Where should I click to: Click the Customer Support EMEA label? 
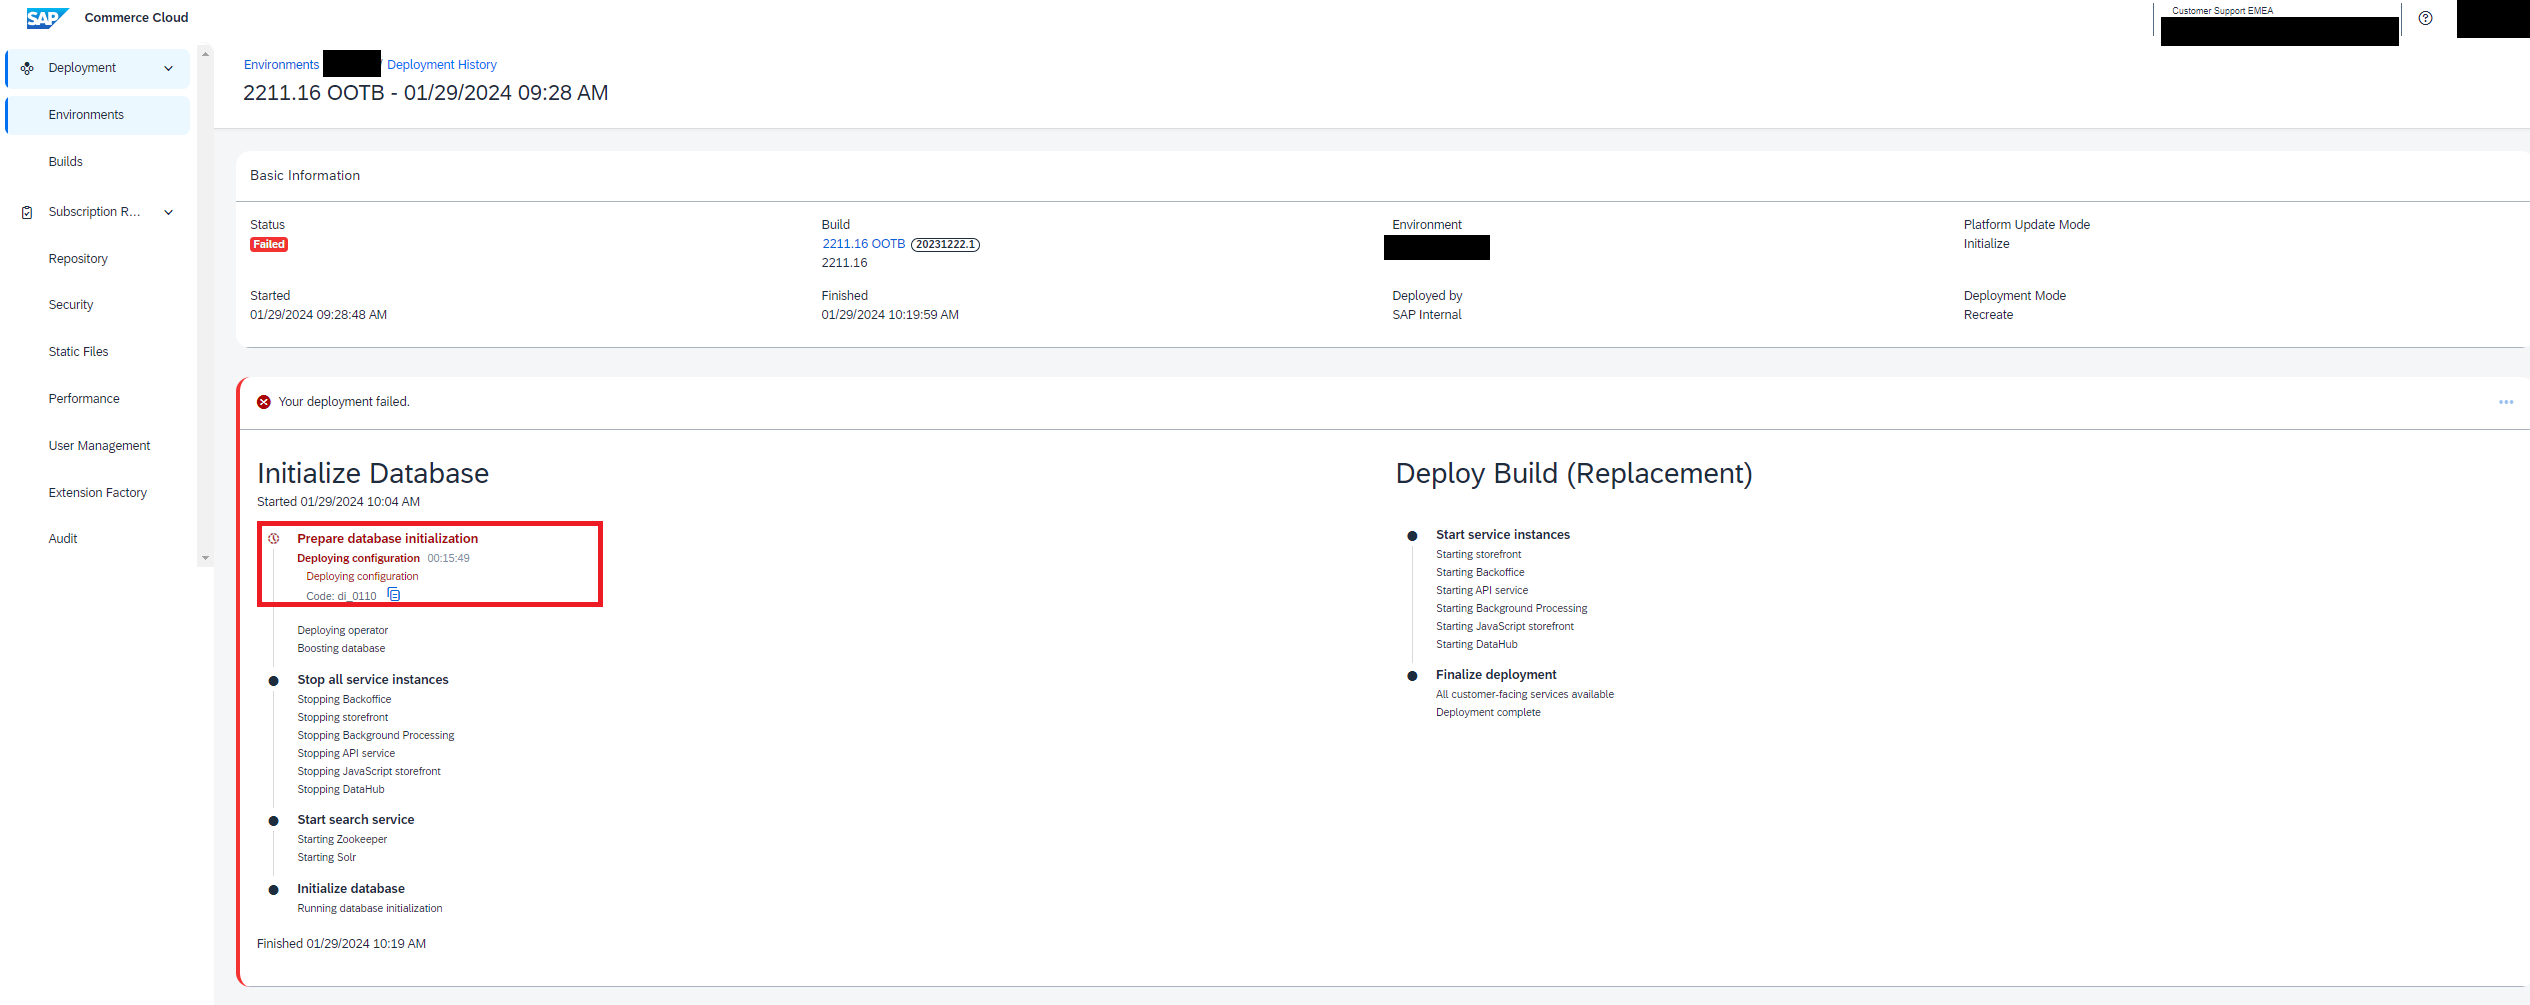pos(2222,11)
